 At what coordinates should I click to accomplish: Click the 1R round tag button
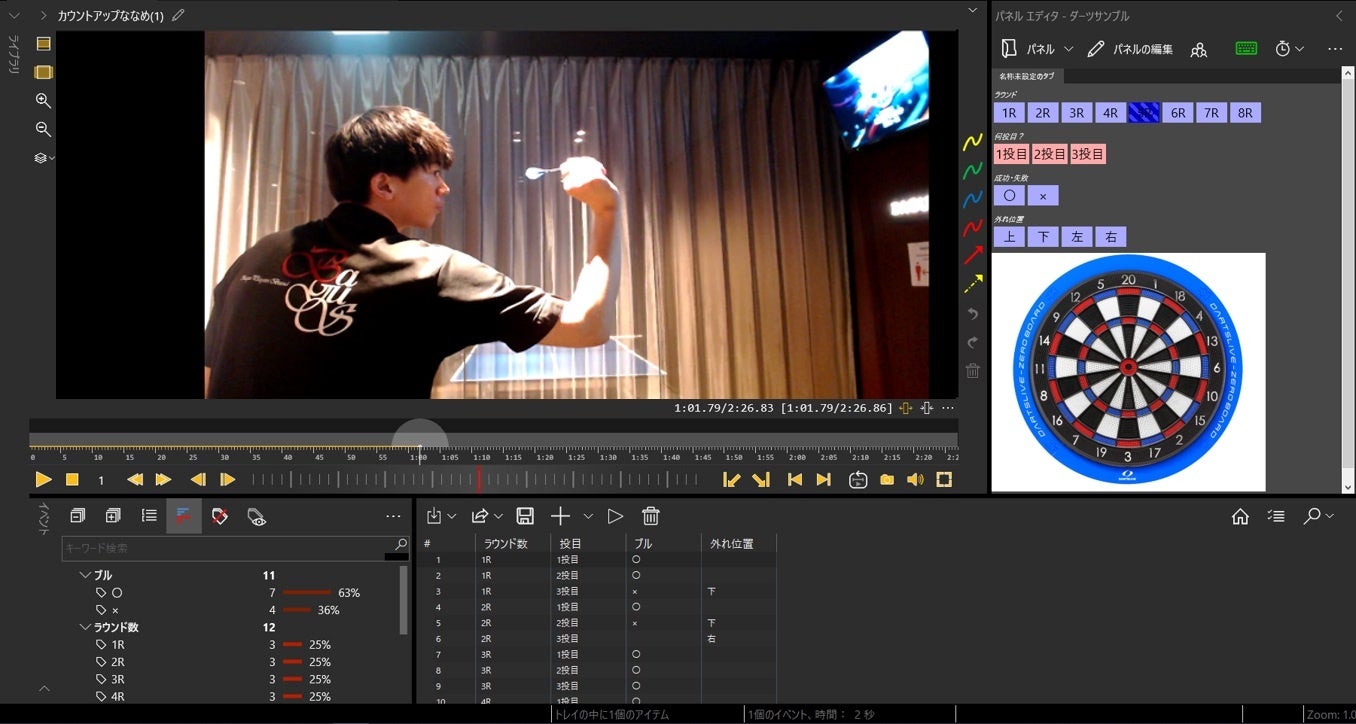(x=1009, y=113)
